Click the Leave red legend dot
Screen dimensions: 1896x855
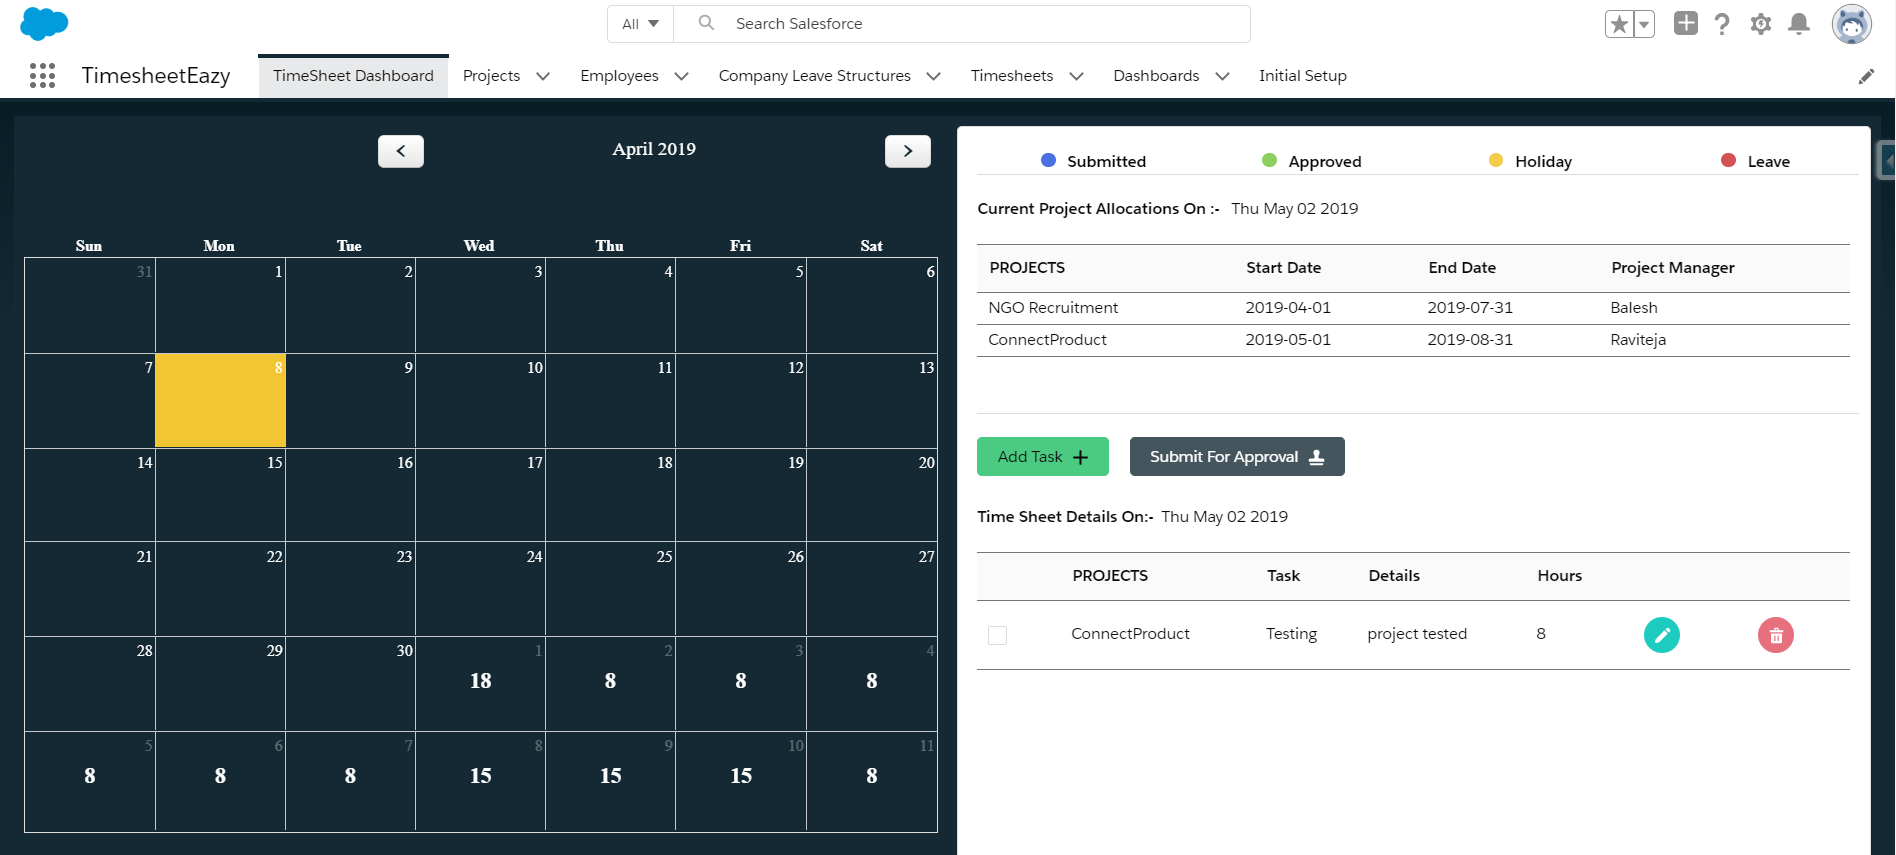(x=1728, y=160)
